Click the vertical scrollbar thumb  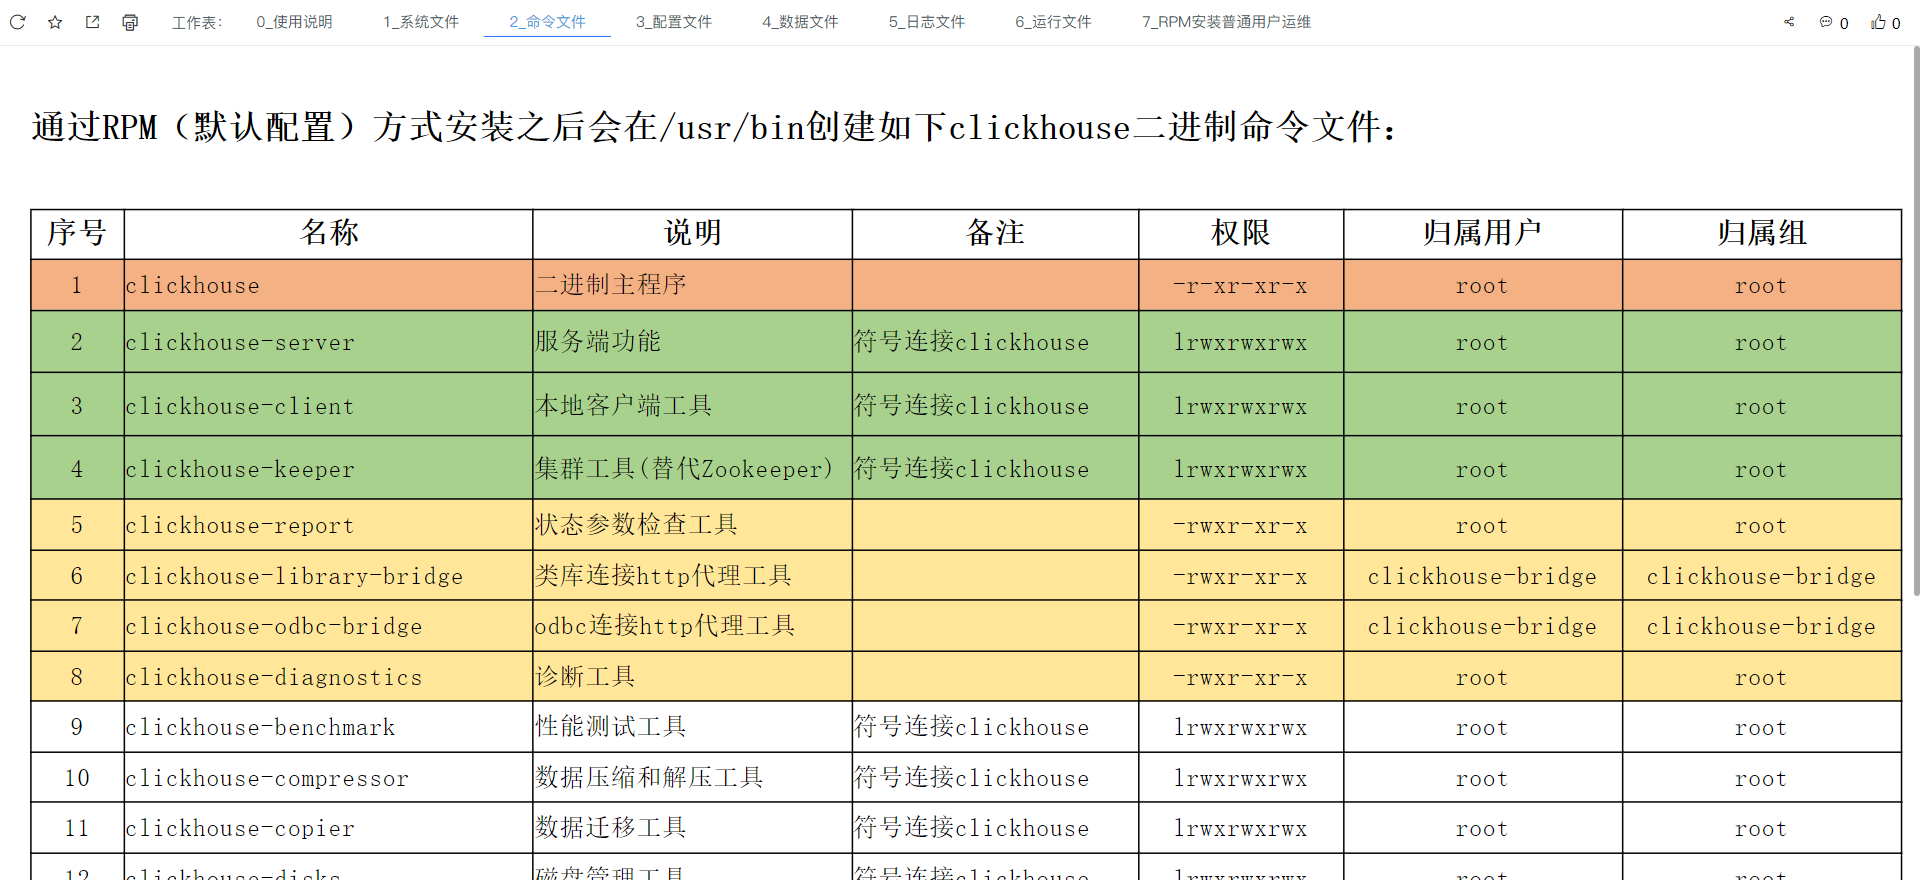tap(1915, 320)
